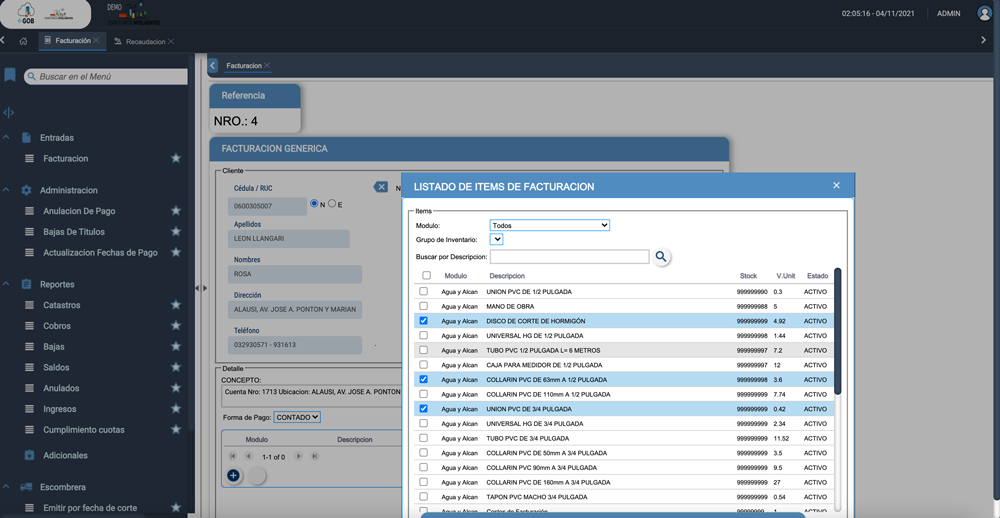
Task: Click the user profile avatar icon
Action: pyautogui.click(x=983, y=13)
